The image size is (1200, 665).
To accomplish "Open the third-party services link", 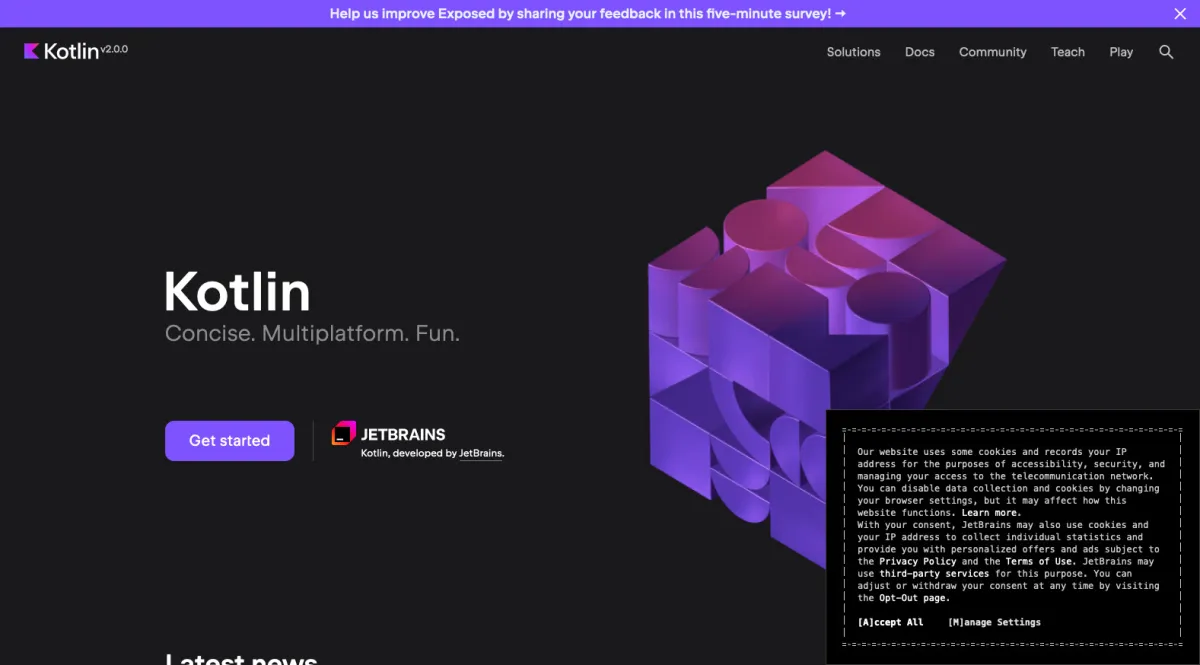I will click(934, 574).
